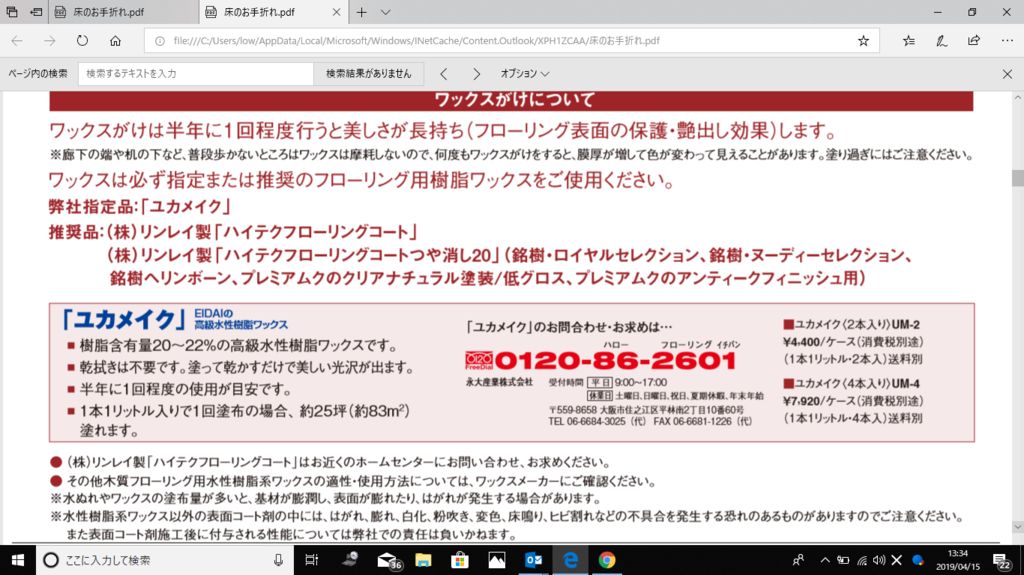1024x575 pixels.
Task: Close the active PDF tab
Action: tap(336, 12)
